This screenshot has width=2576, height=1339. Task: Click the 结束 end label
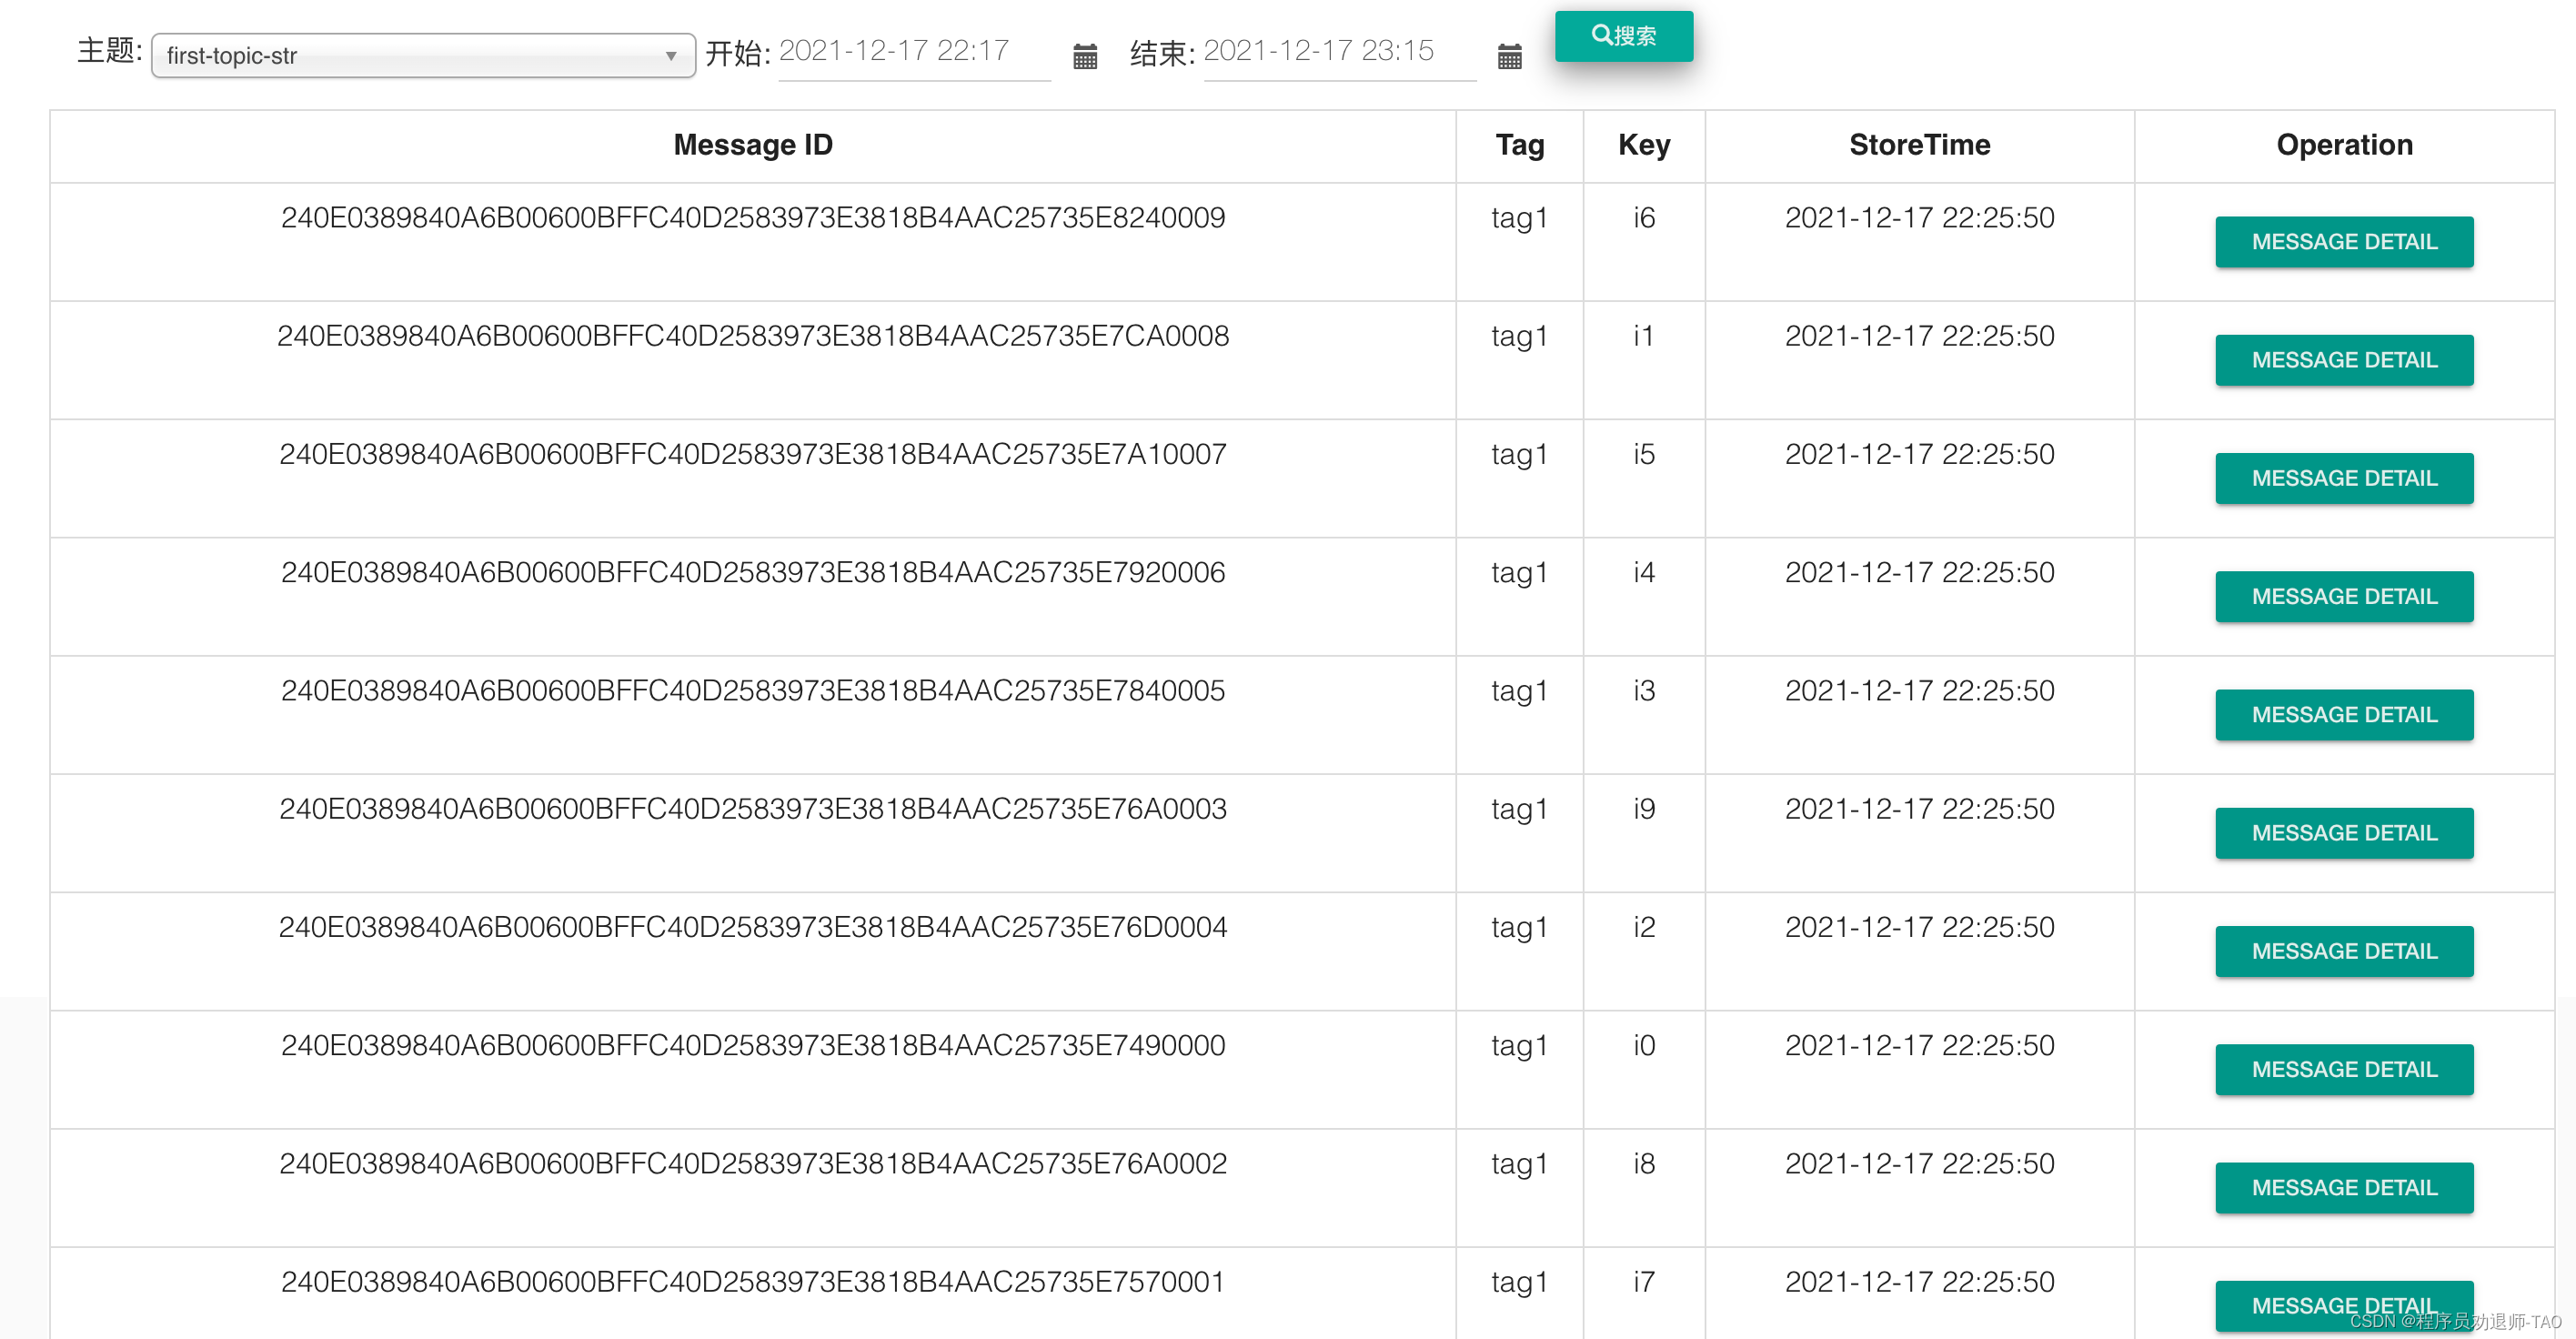[1163, 54]
